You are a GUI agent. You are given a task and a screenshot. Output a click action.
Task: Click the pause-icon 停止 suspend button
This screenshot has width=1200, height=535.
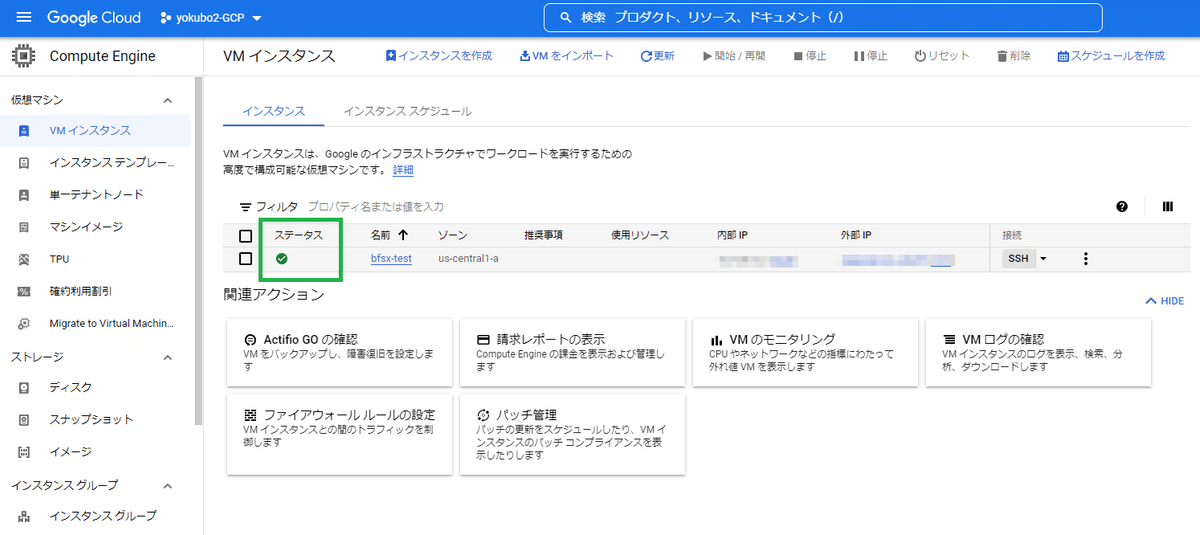tap(870, 56)
